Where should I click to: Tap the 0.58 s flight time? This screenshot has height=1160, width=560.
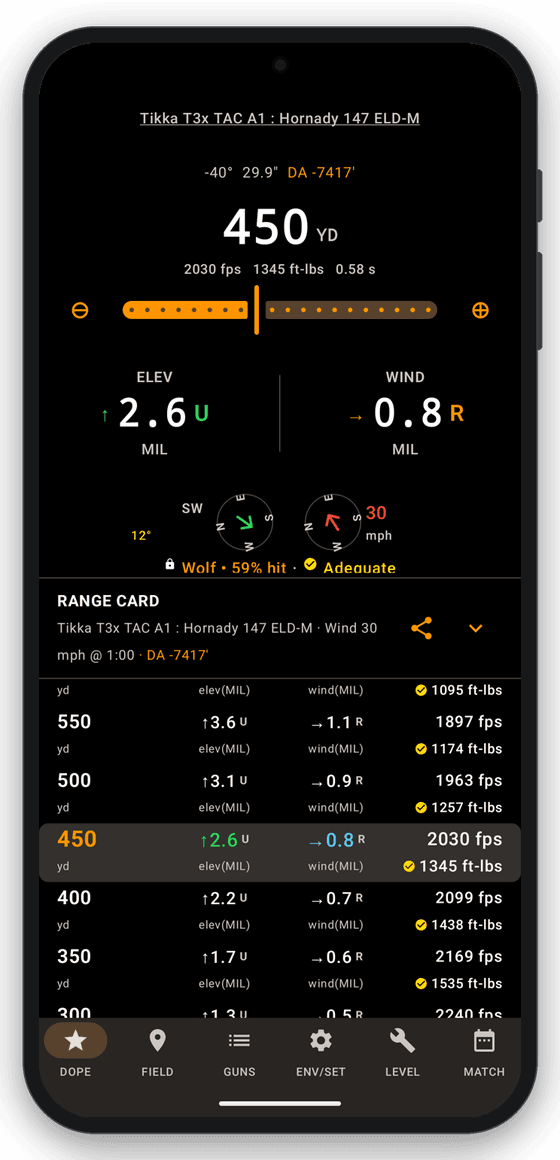pyautogui.click(x=355, y=269)
